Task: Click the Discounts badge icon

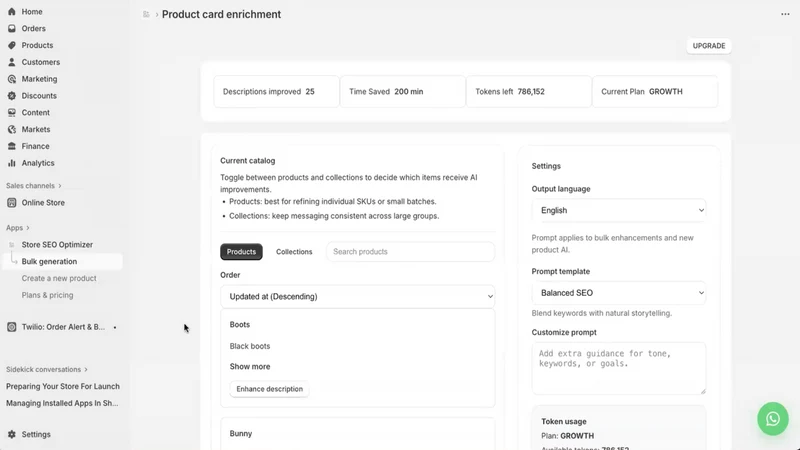Action: (12, 95)
